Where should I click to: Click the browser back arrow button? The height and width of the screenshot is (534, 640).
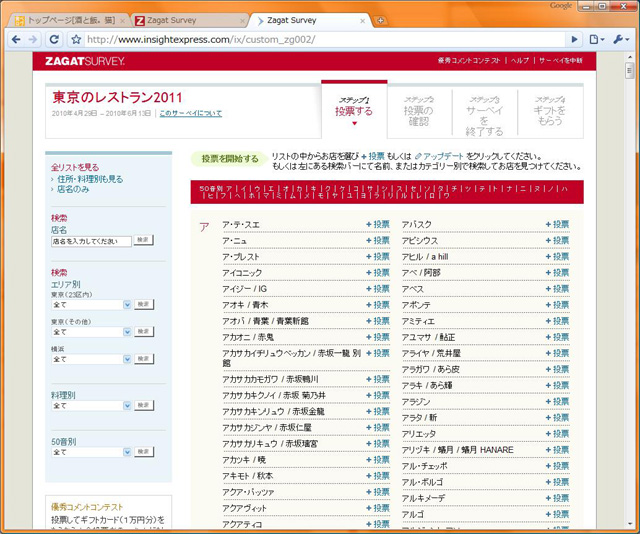pos(15,39)
